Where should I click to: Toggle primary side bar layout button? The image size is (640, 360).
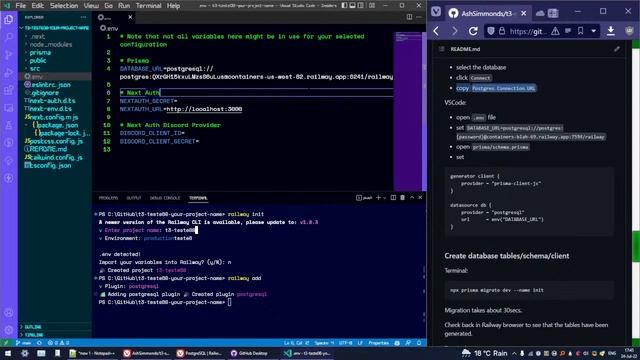click(344, 5)
